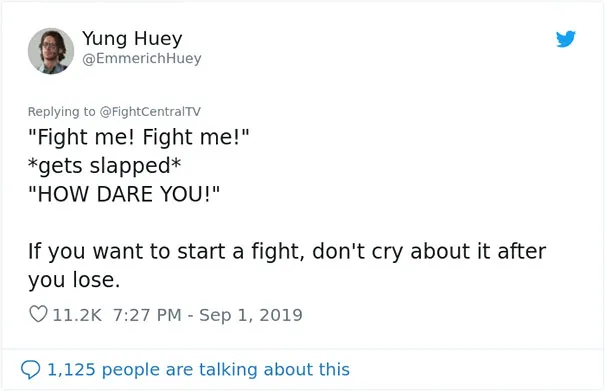Visit the @EmmerichHuey handle
This screenshot has width=605, height=391.
142,59
